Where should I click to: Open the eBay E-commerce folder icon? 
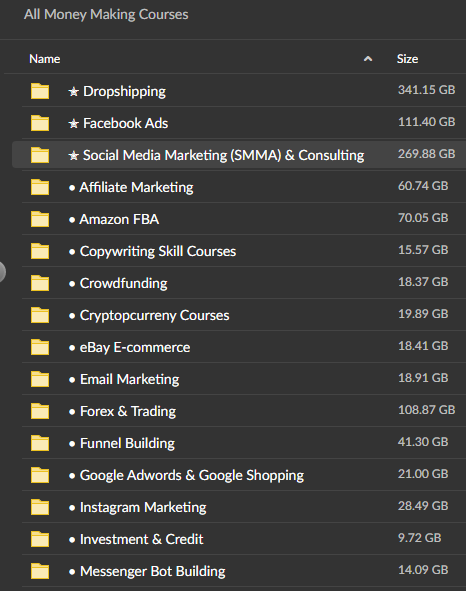click(40, 347)
